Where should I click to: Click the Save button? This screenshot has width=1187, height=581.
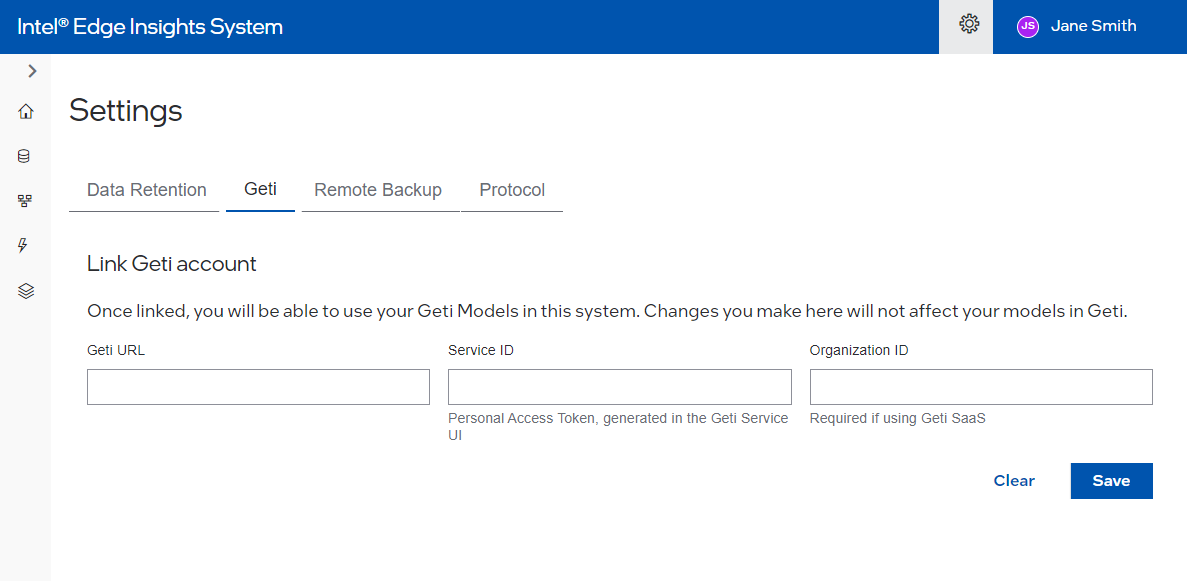[1111, 481]
